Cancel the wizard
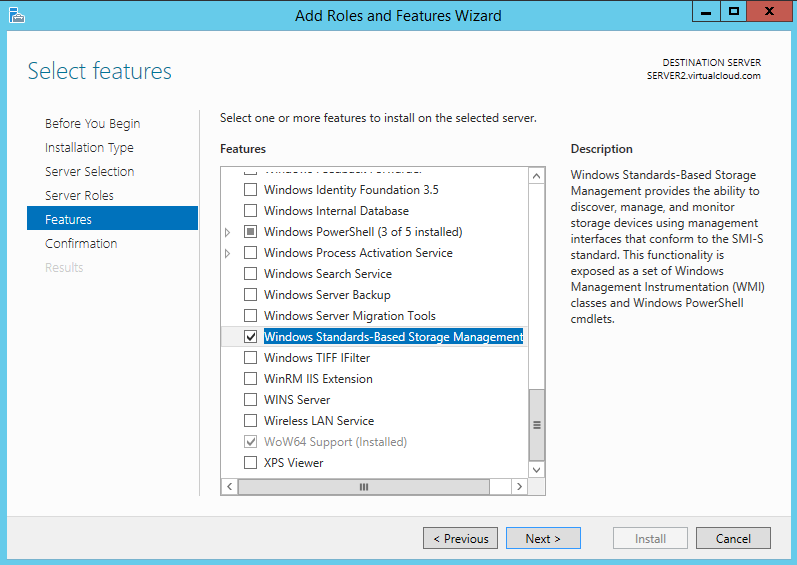The width and height of the screenshot is (797, 565). point(733,538)
